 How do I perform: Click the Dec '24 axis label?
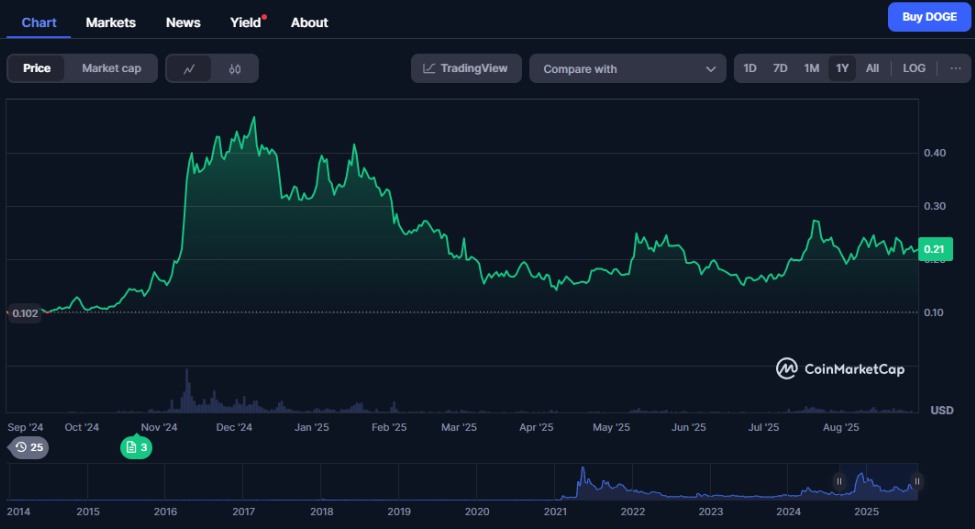click(x=234, y=427)
